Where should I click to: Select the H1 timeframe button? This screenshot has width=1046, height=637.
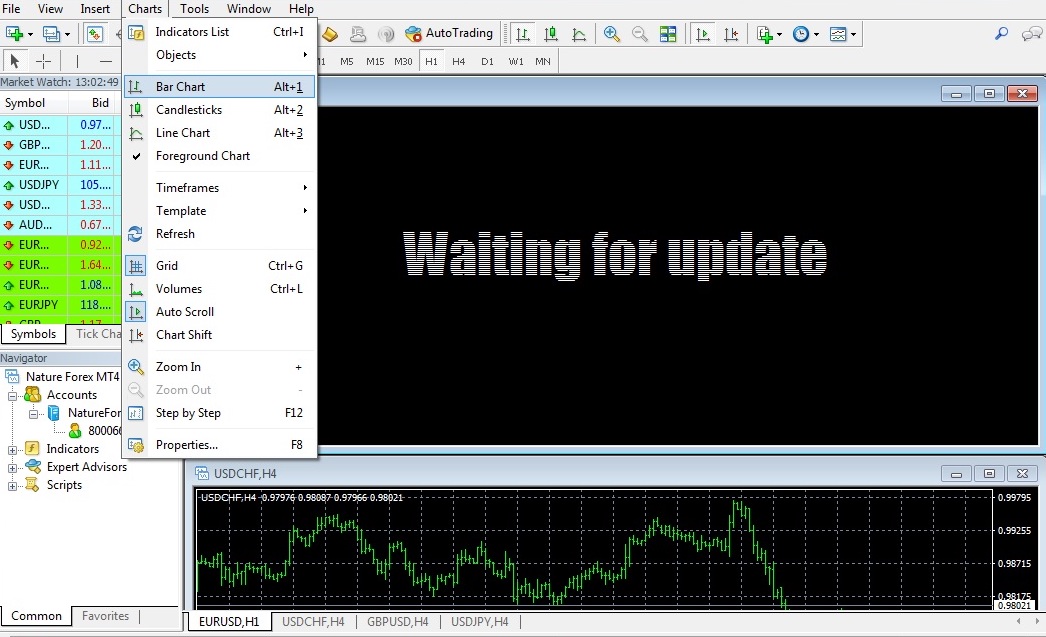(x=432, y=61)
